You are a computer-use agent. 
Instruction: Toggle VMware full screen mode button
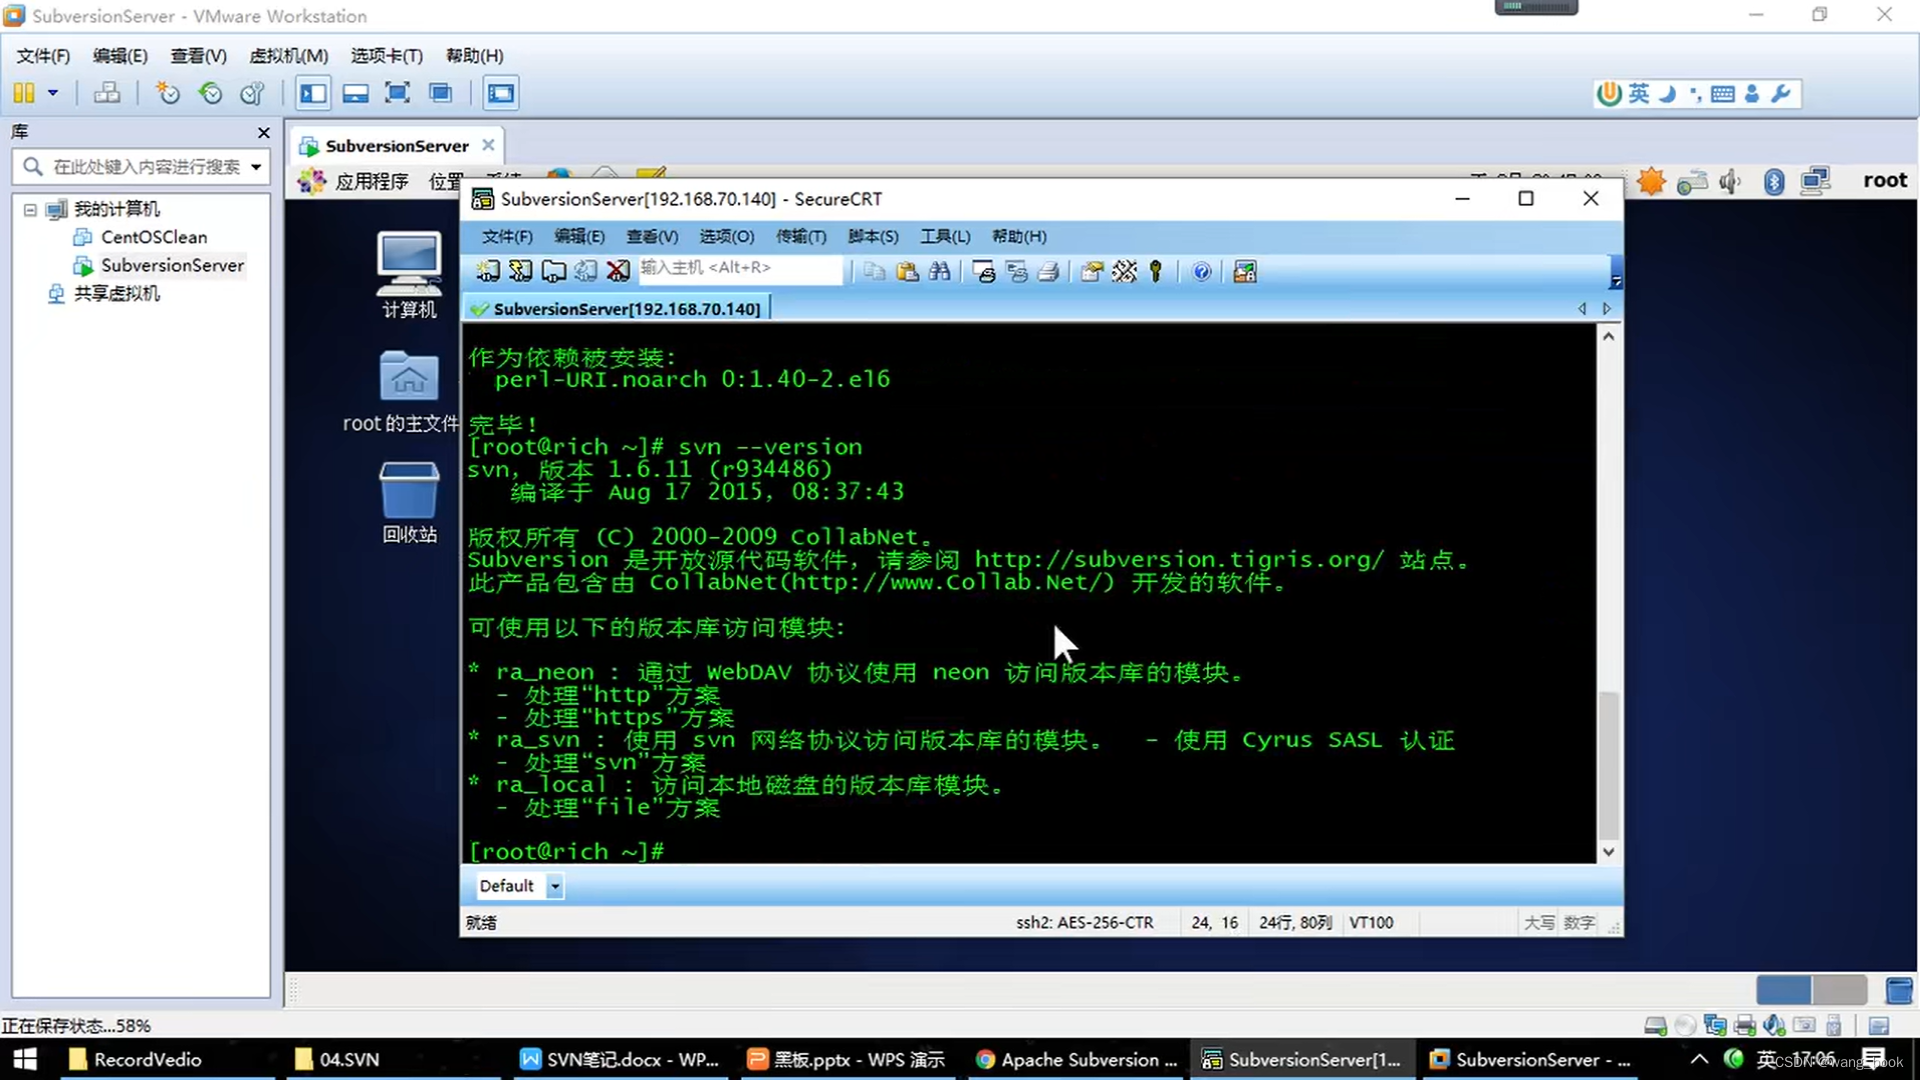397,93
